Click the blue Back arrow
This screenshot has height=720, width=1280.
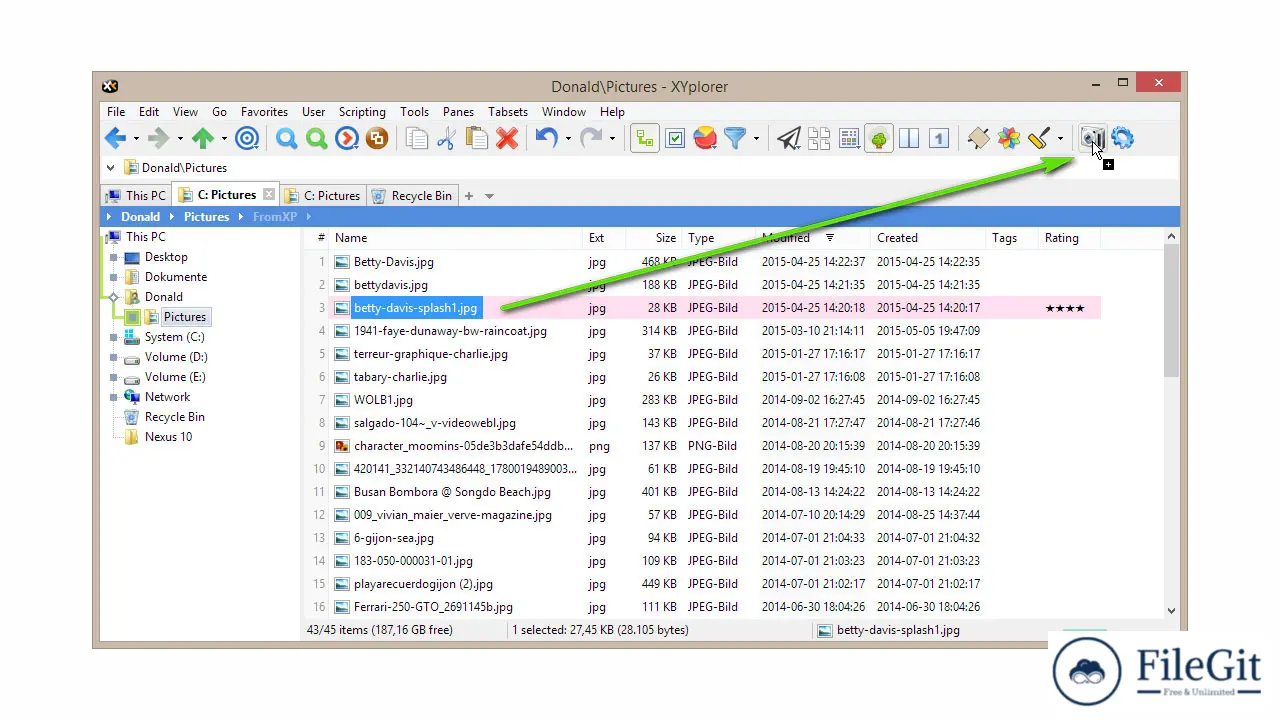coord(115,139)
